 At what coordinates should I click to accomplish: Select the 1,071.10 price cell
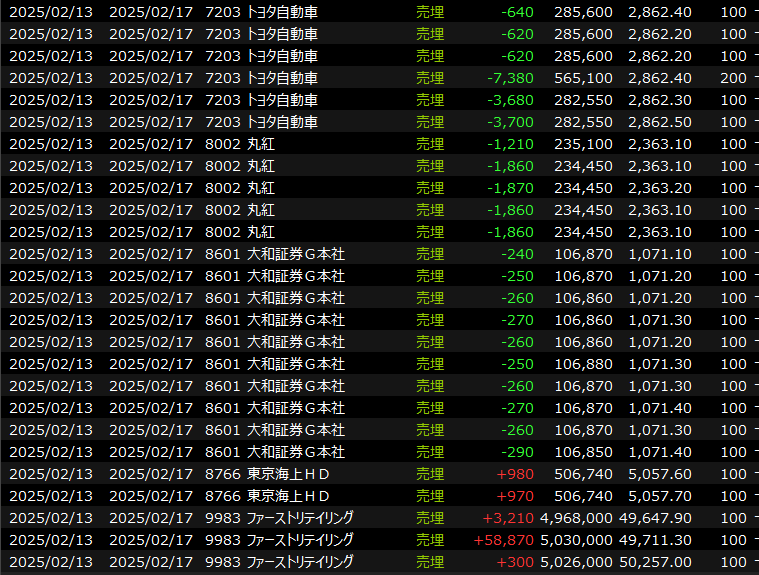(x=663, y=254)
